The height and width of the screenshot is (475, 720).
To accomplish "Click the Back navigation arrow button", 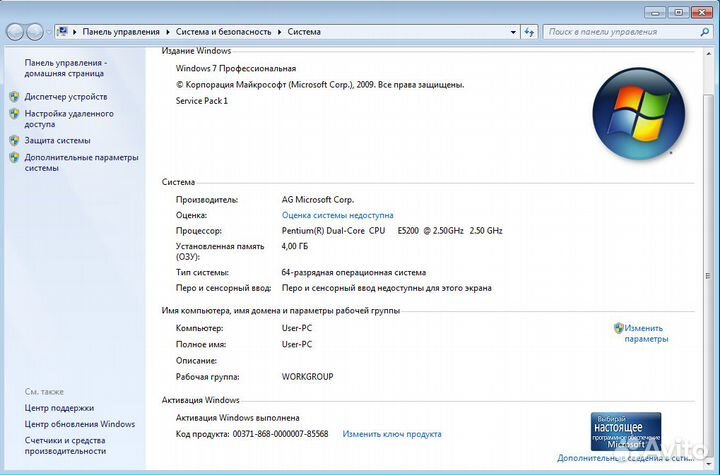I will point(15,32).
